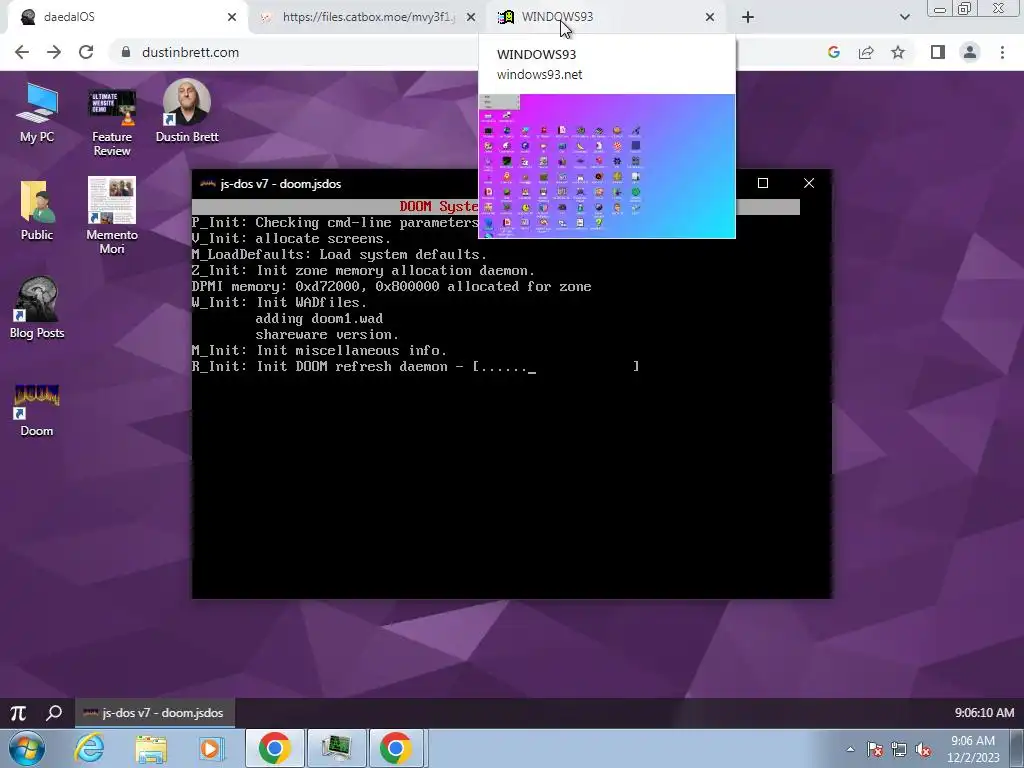The width and height of the screenshot is (1024, 768).
Task: Switch to the files.catbox.moe tab
Action: pos(368,17)
